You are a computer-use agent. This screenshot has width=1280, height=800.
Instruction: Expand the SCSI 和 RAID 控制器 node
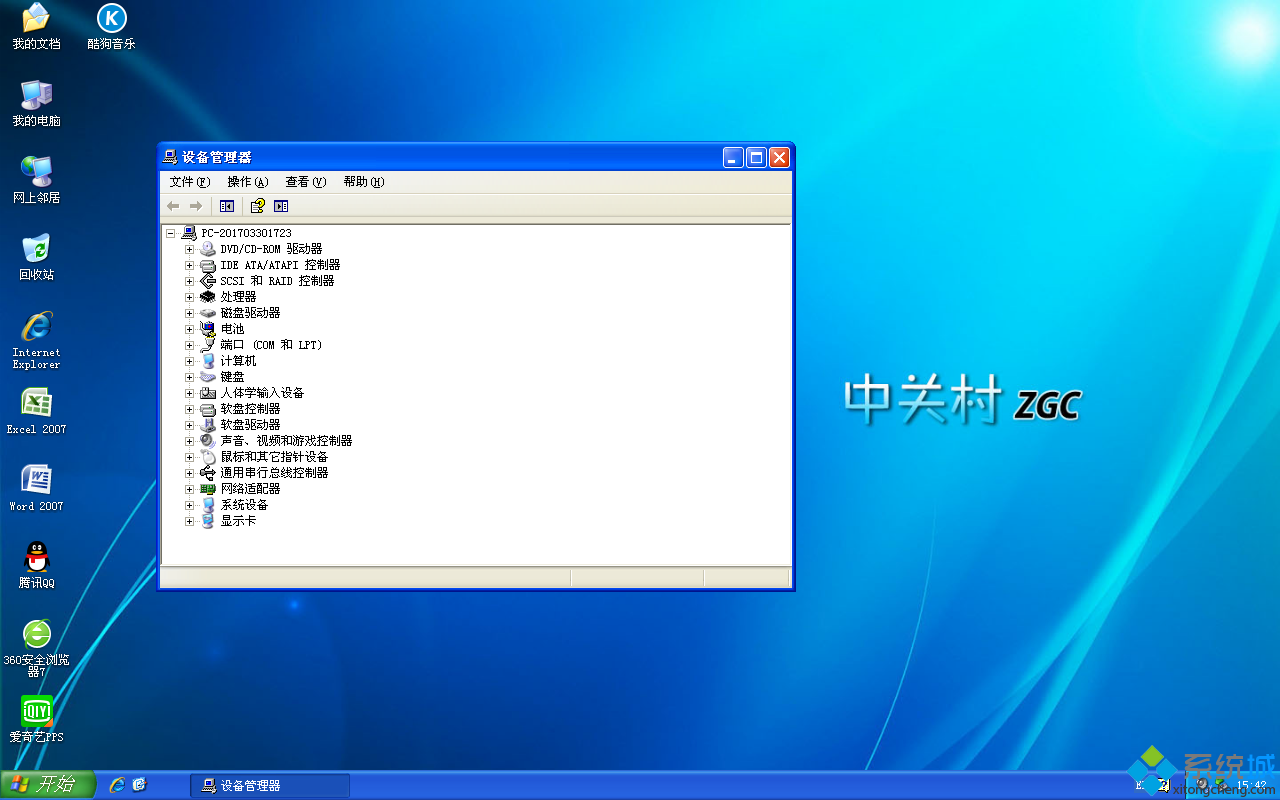(x=189, y=281)
